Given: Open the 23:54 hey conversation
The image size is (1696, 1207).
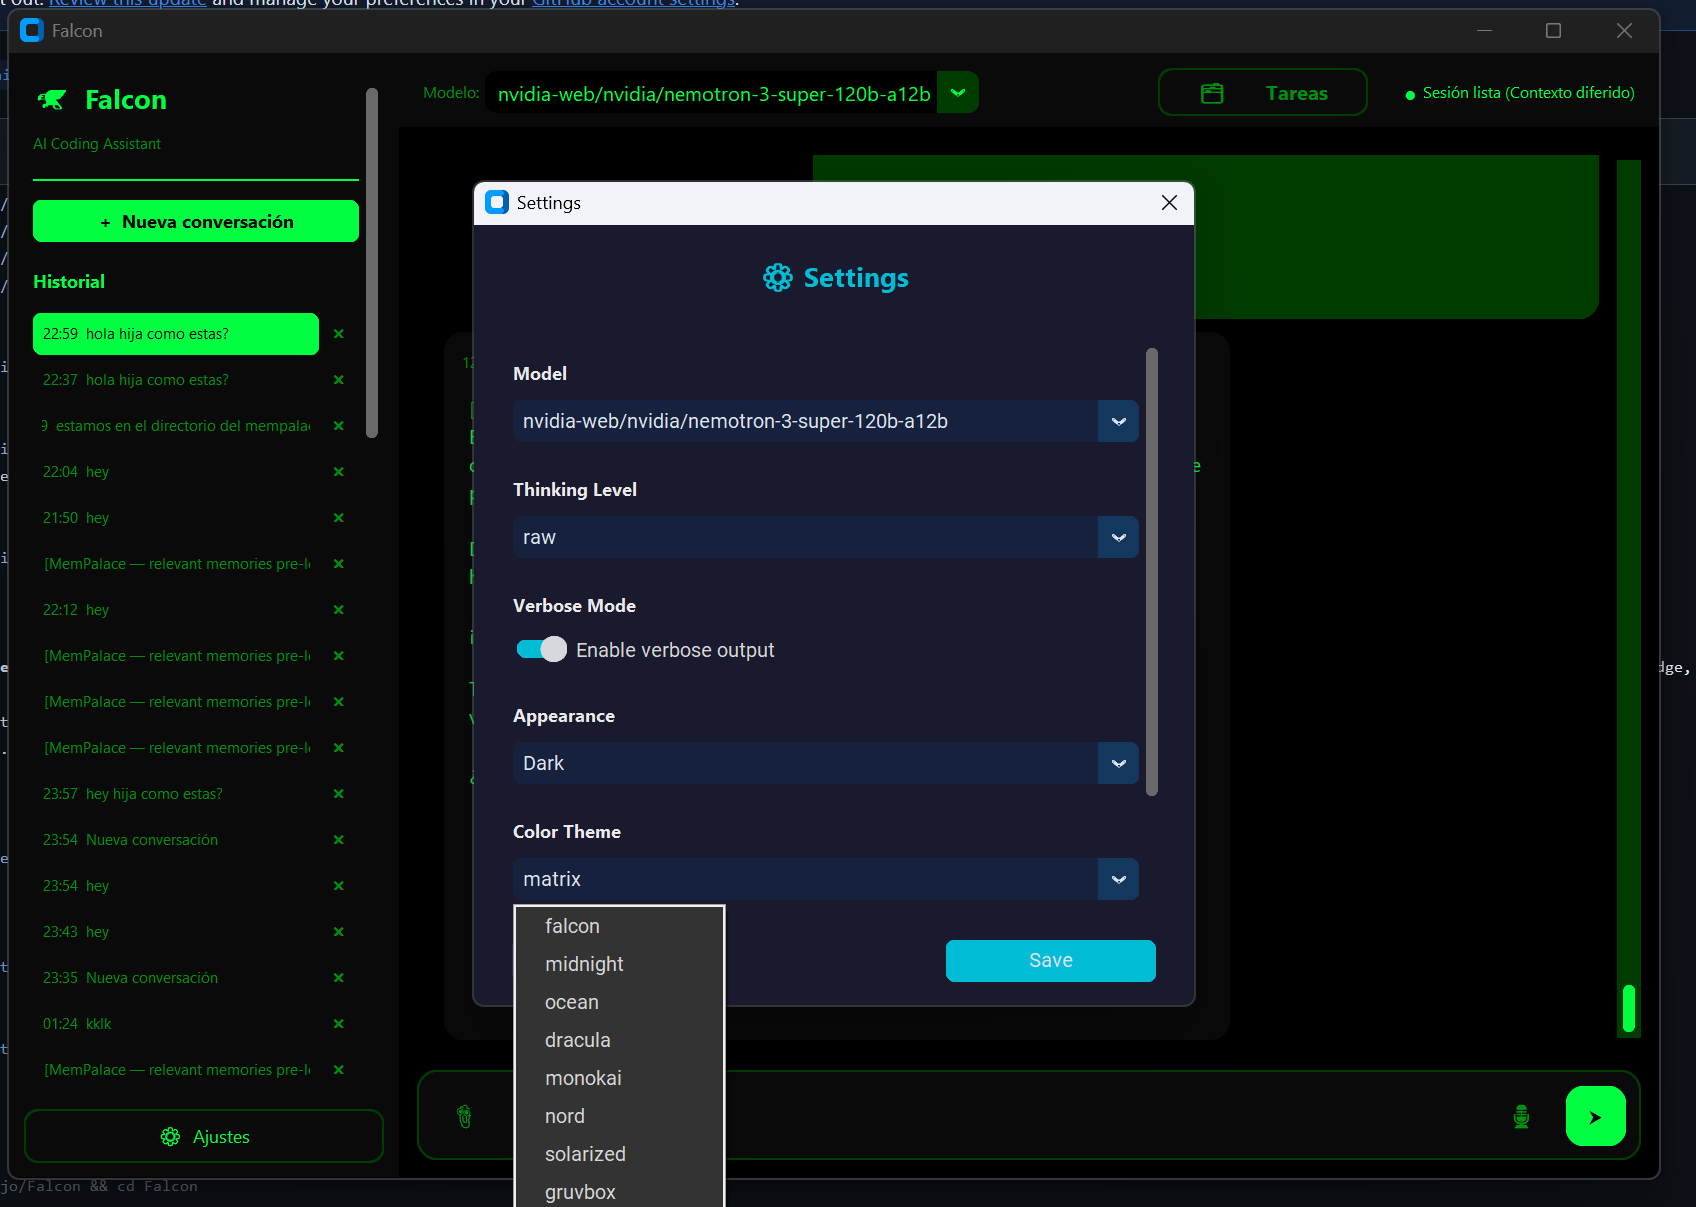Looking at the screenshot, I should (176, 886).
